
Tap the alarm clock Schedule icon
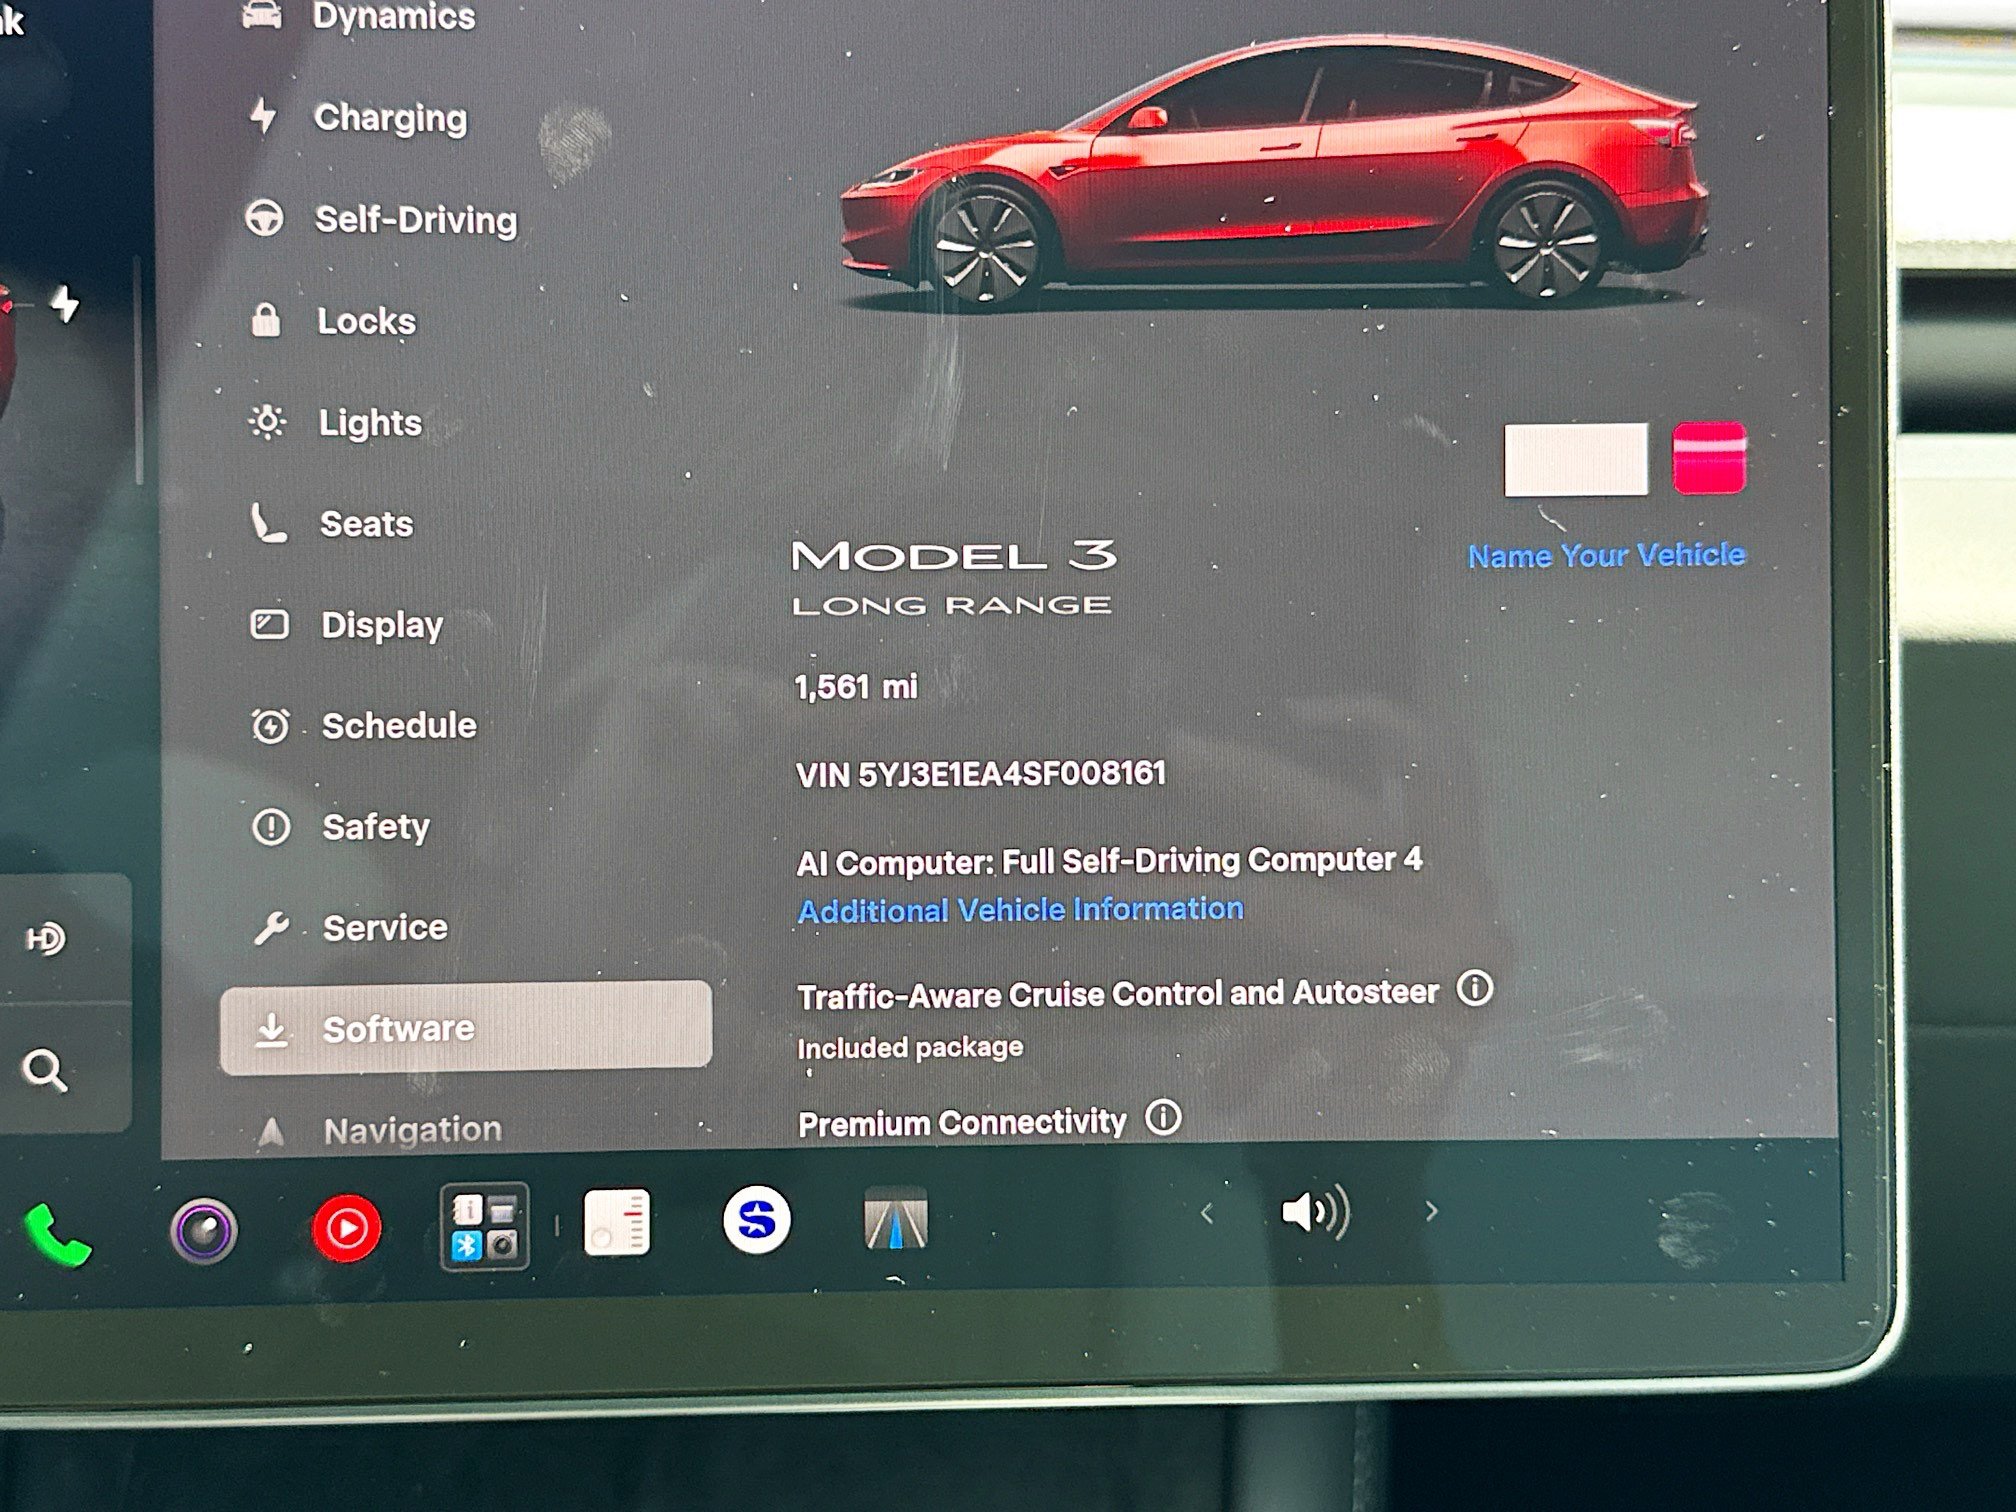pos(270,726)
